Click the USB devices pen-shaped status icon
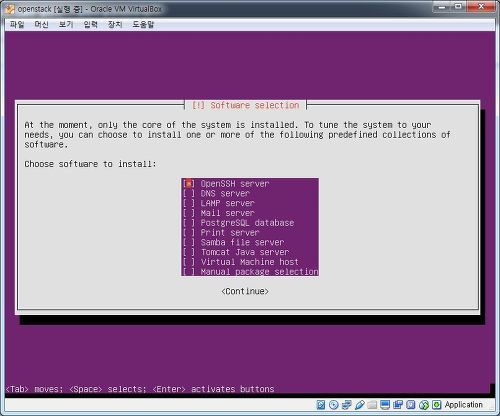The height and width of the screenshot is (416, 500). pyautogui.click(x=359, y=405)
